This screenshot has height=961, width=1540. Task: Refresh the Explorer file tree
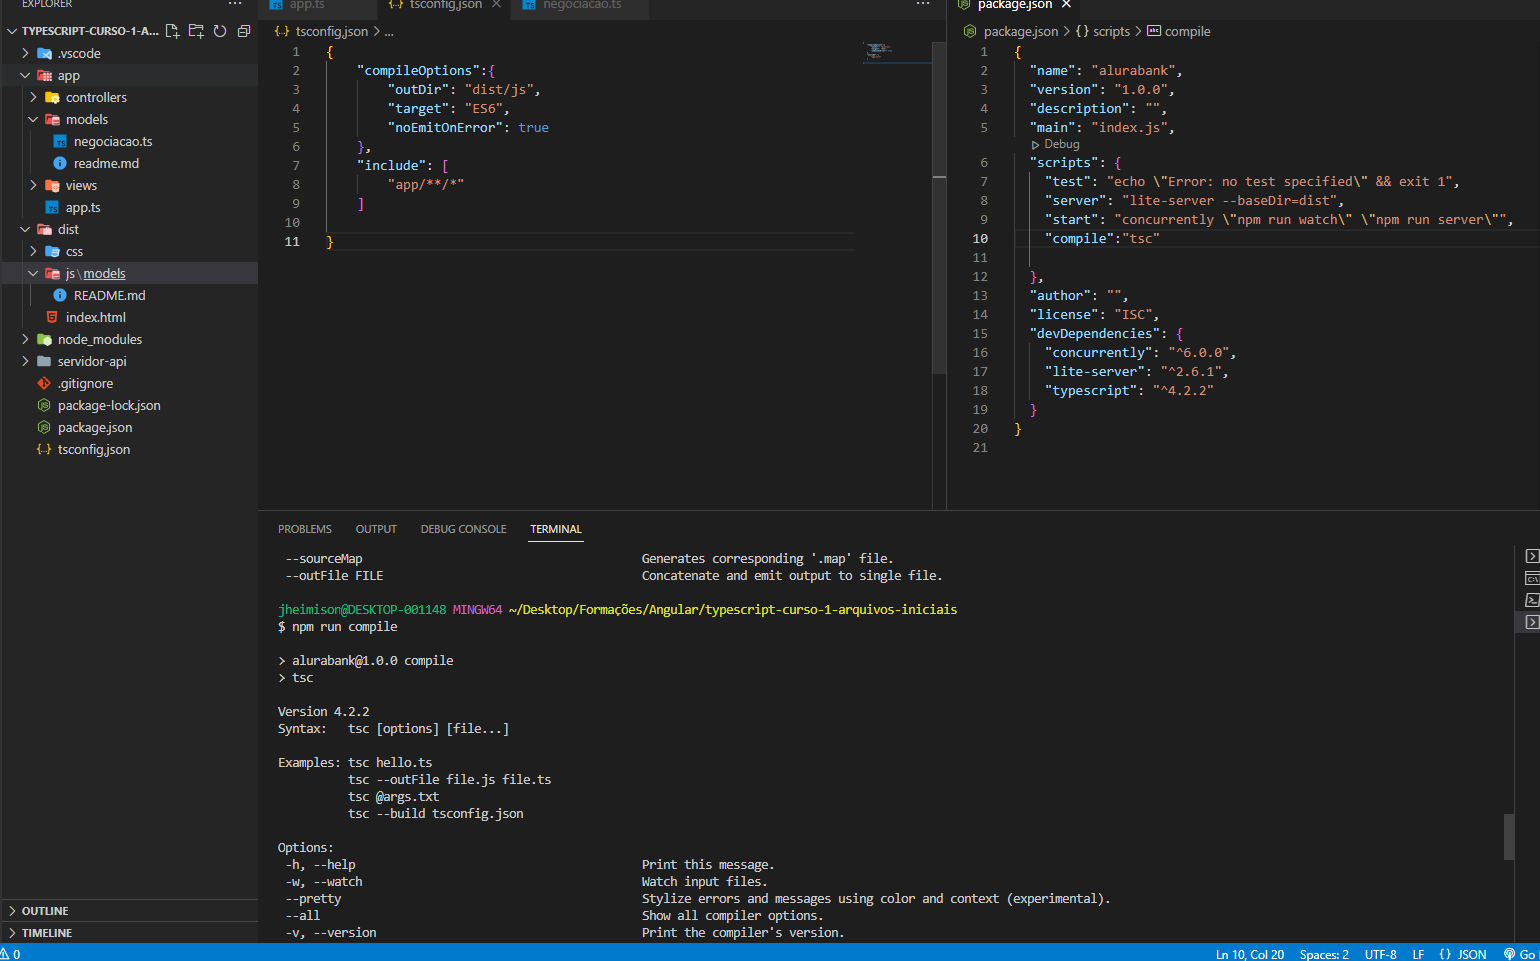(x=220, y=31)
